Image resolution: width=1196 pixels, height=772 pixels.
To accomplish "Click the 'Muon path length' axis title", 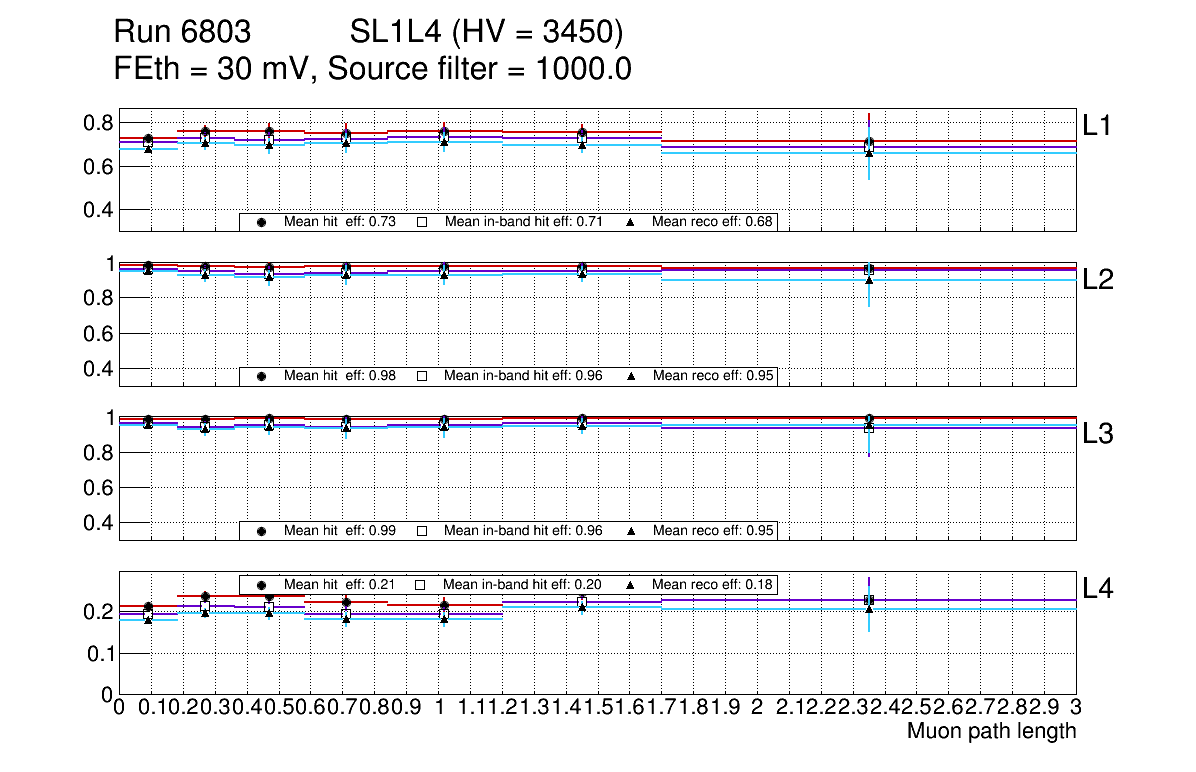I will (991, 731).
